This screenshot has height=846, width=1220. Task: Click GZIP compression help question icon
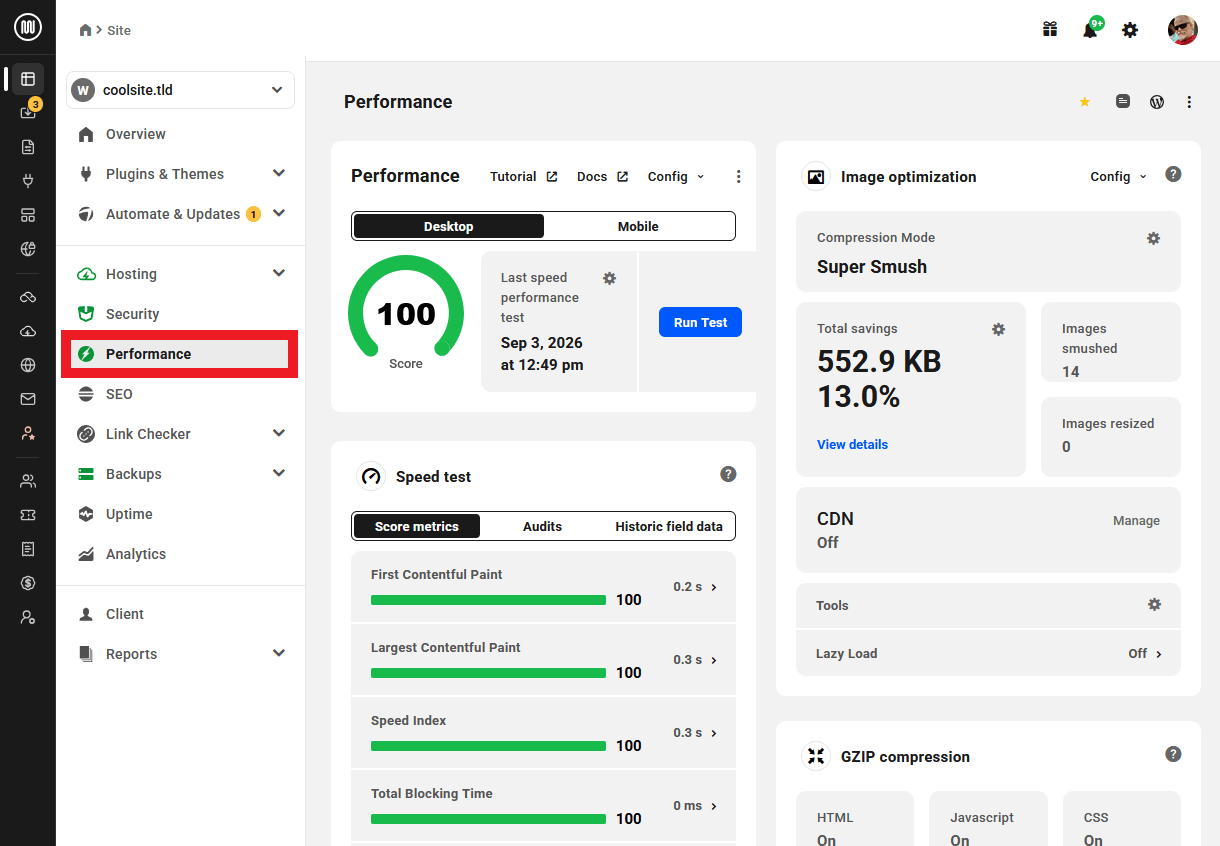tap(1174, 754)
